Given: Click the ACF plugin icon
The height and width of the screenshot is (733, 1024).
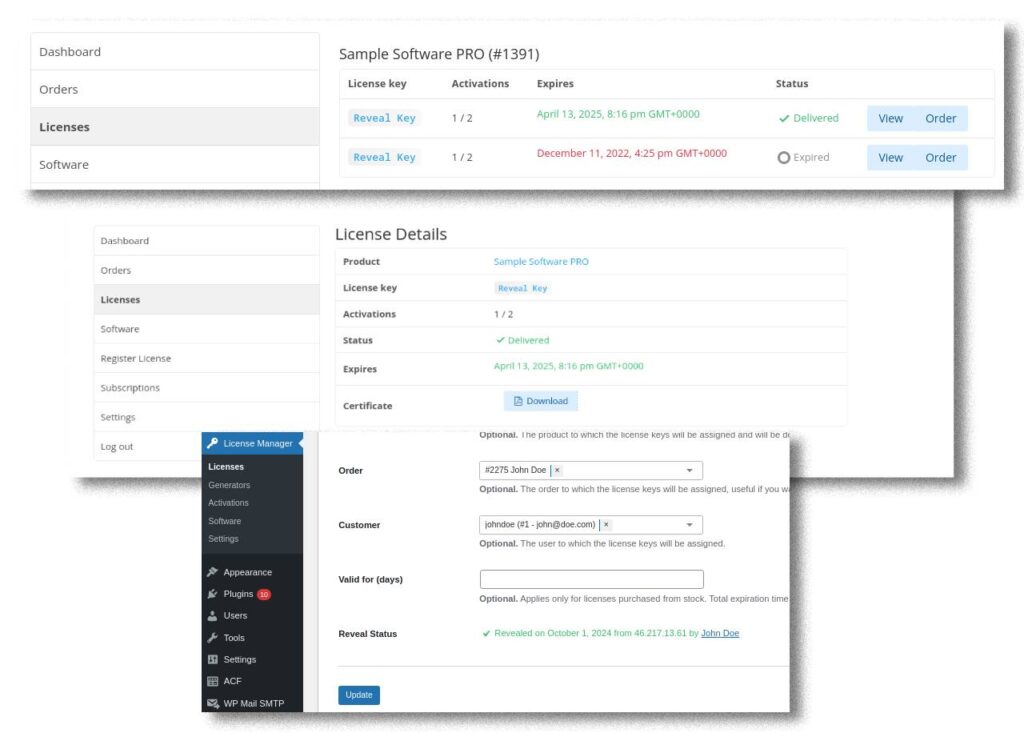Looking at the screenshot, I should click(214, 682).
